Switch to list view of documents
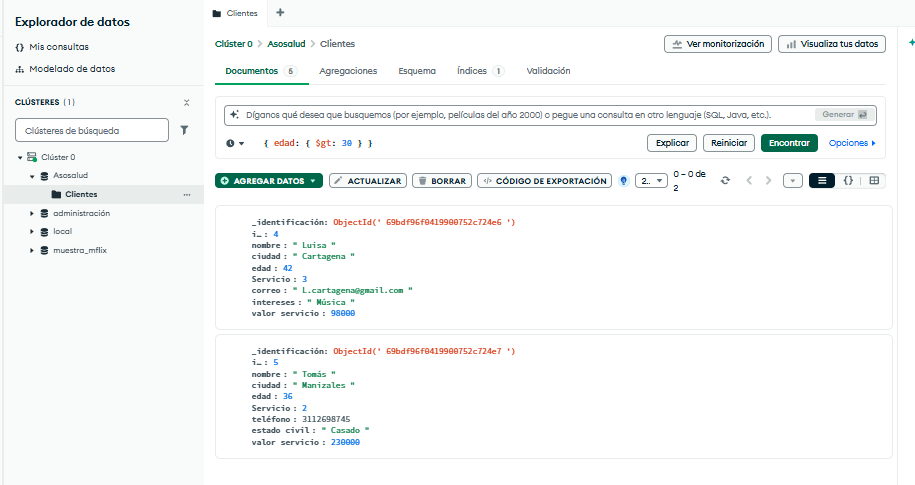The width and height of the screenshot is (915, 485). point(821,181)
